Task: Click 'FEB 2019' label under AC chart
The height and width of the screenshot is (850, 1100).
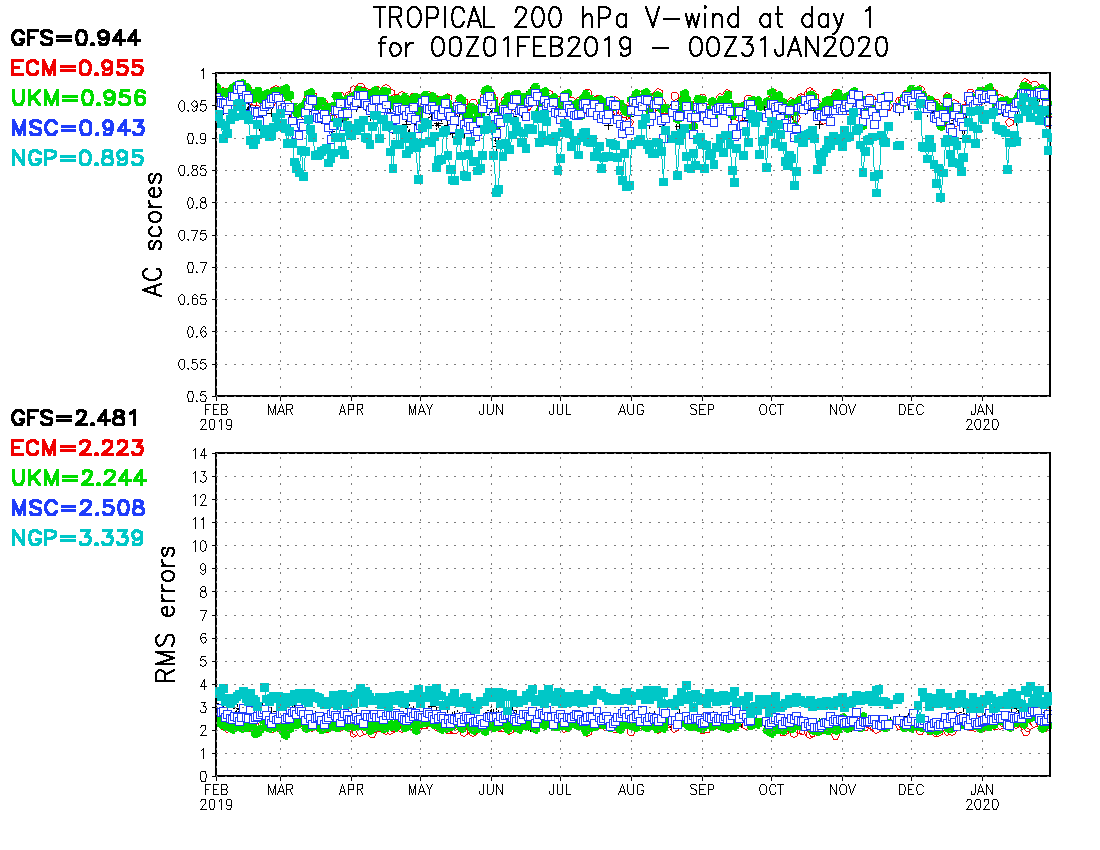Action: point(216,417)
